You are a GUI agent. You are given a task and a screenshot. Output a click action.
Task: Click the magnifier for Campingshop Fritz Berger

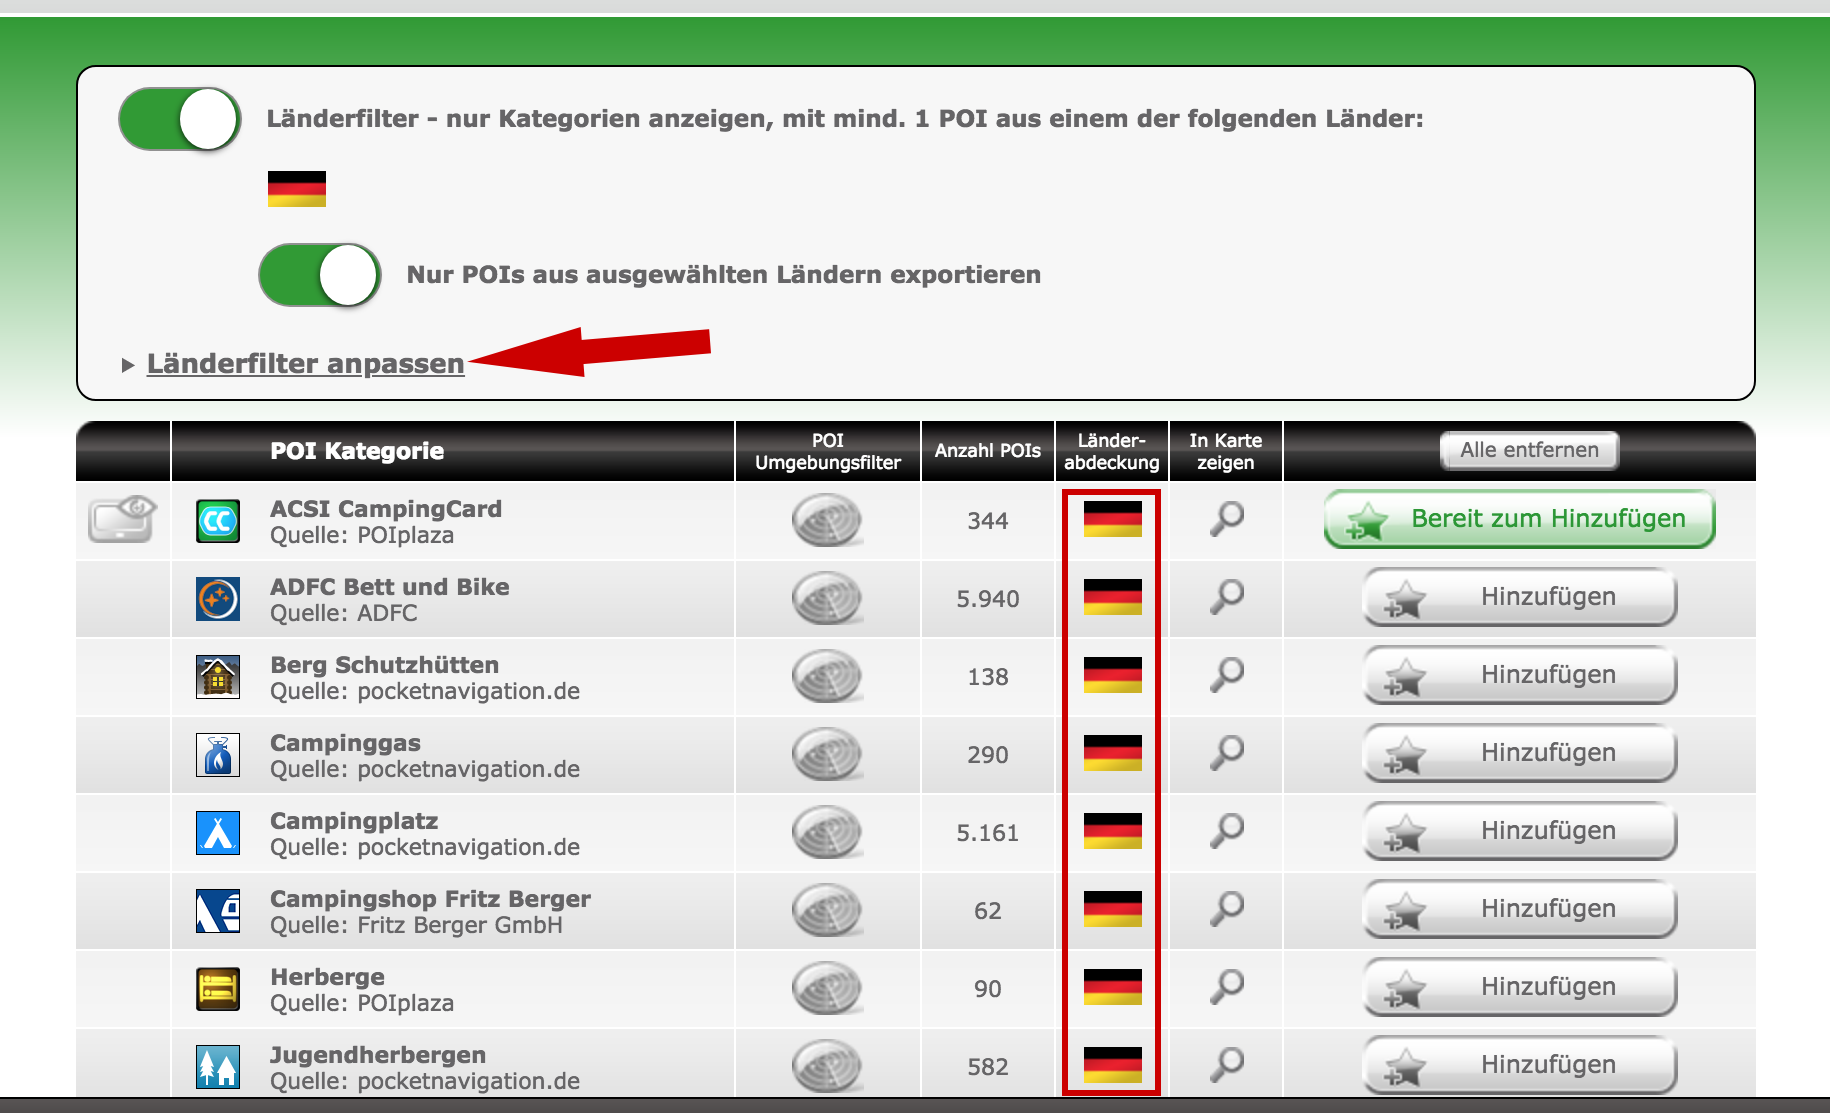tap(1226, 909)
